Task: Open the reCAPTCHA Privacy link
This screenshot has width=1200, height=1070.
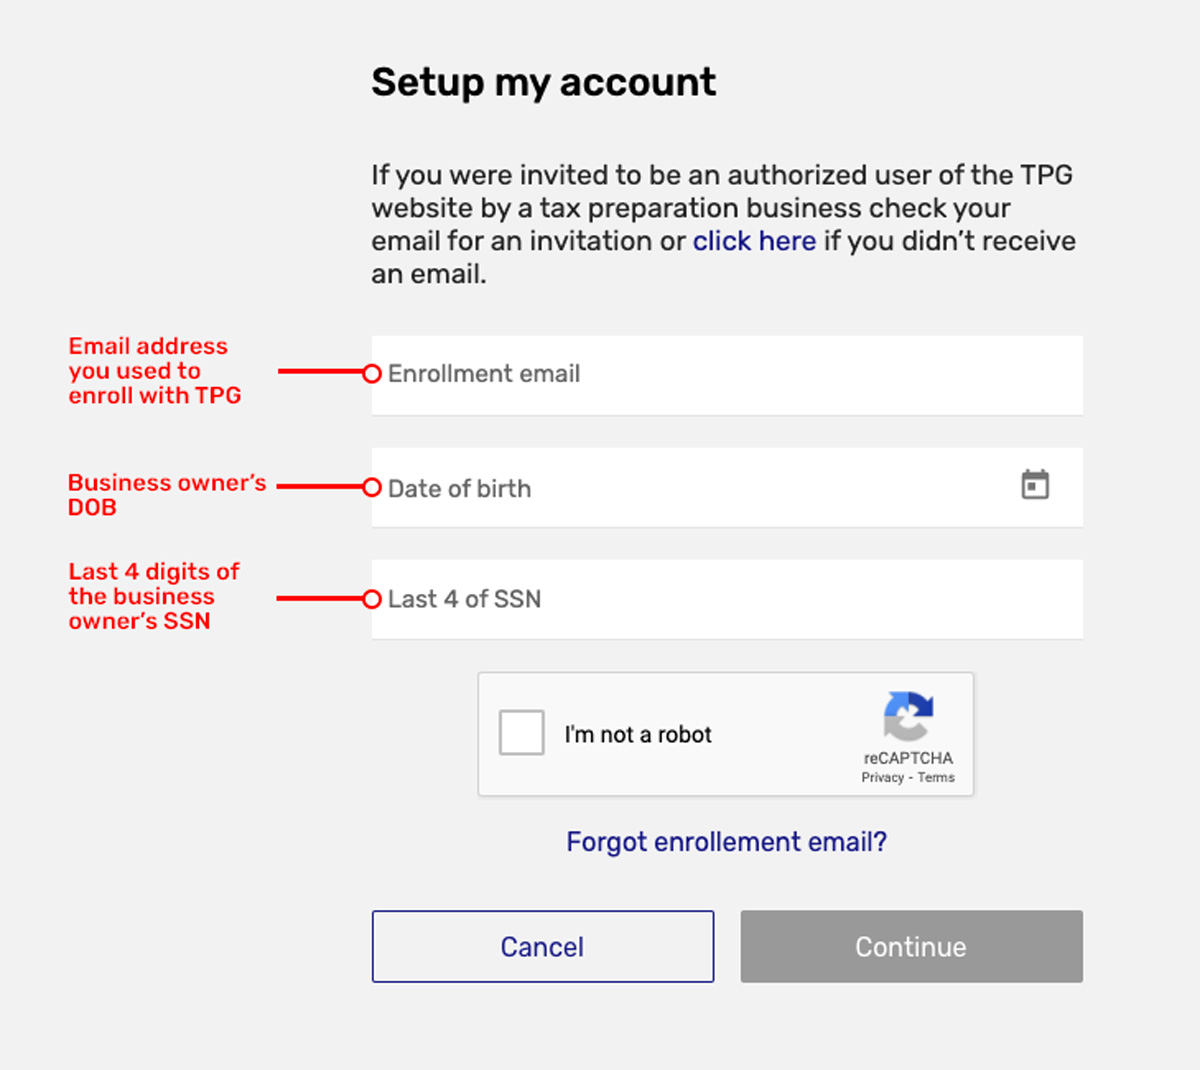Action: [884, 777]
